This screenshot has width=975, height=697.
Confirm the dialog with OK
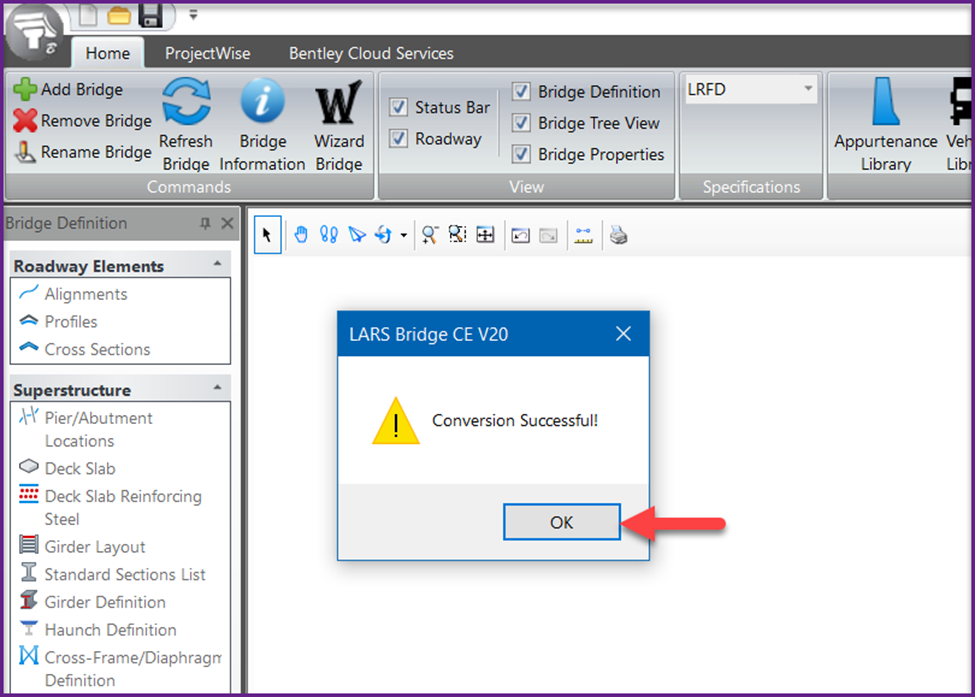pos(561,522)
